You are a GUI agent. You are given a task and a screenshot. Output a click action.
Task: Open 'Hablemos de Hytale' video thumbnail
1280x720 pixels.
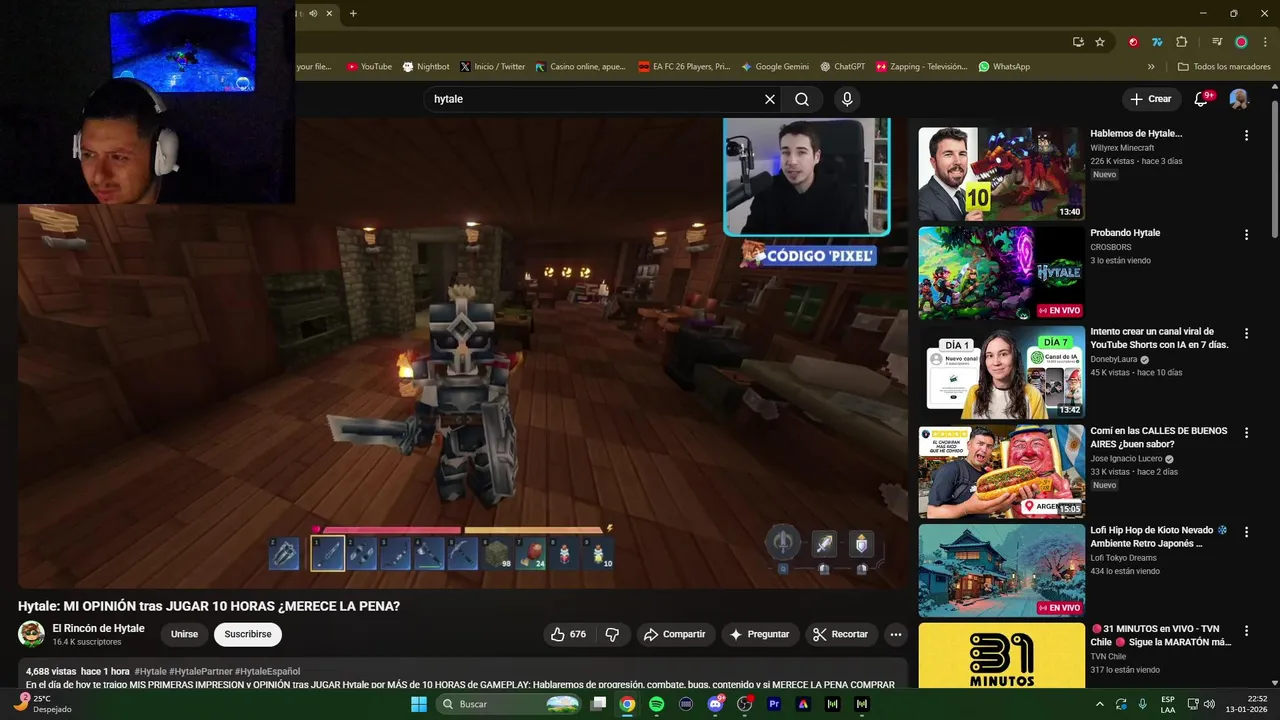[1001, 174]
